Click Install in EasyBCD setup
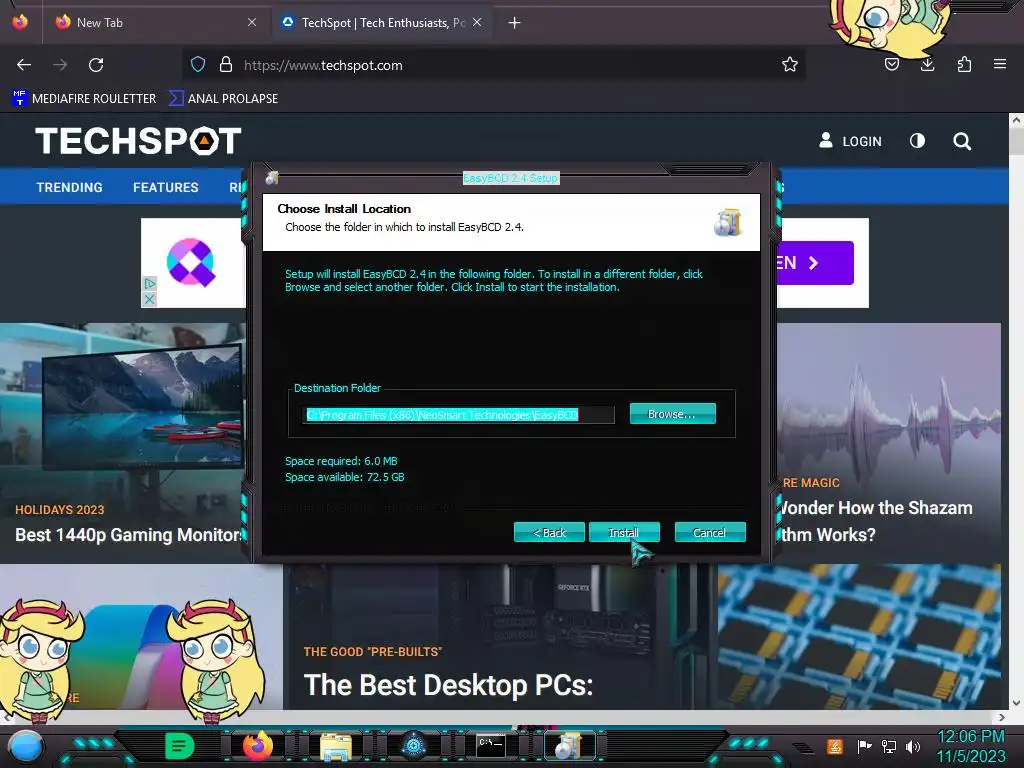The height and width of the screenshot is (768, 1024). click(x=624, y=532)
